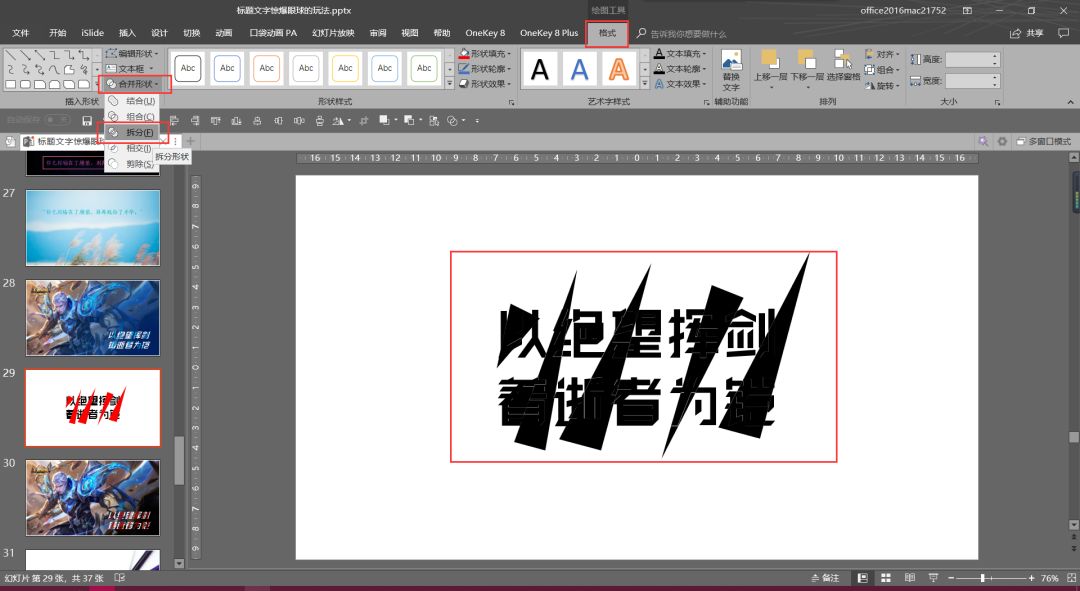The width and height of the screenshot is (1080, 591).
Task: Expand the shape styles gallery more button
Action: click(x=449, y=84)
